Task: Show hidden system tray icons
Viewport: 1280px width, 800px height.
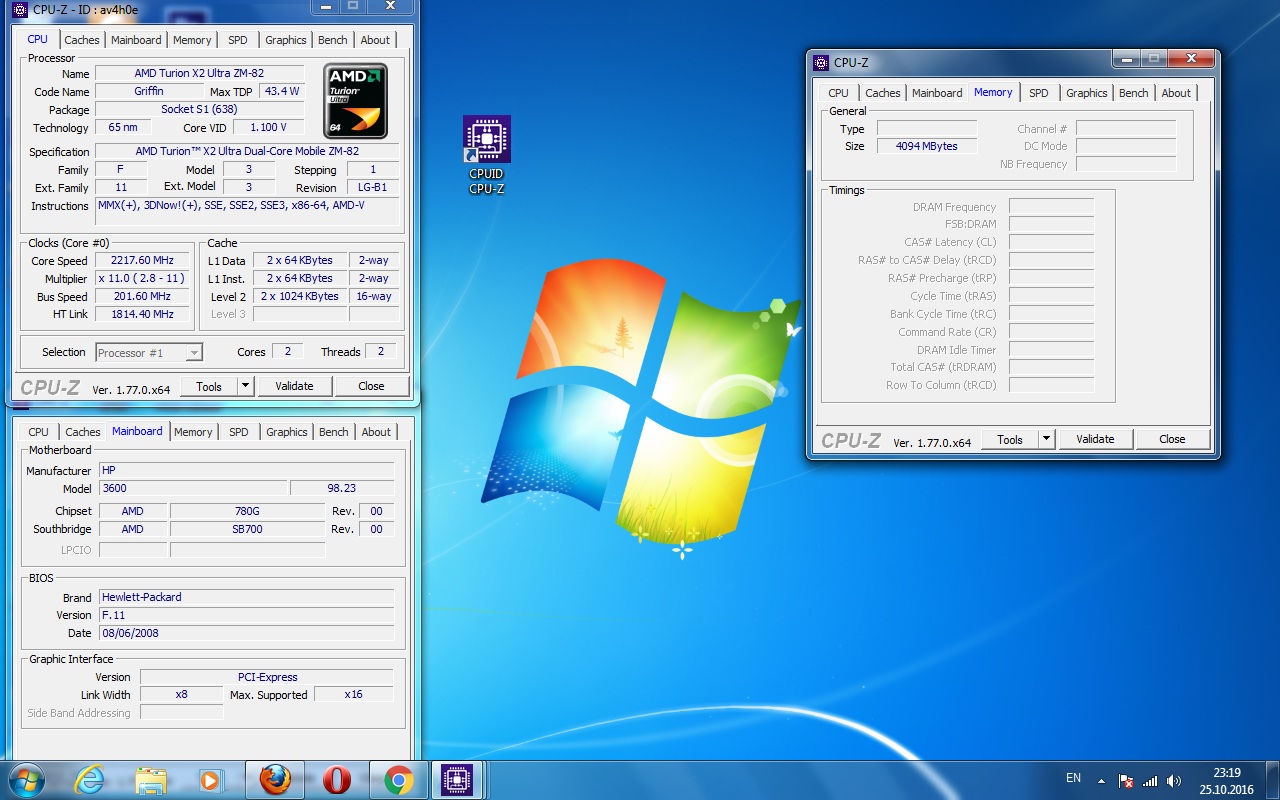Action: click(1101, 781)
